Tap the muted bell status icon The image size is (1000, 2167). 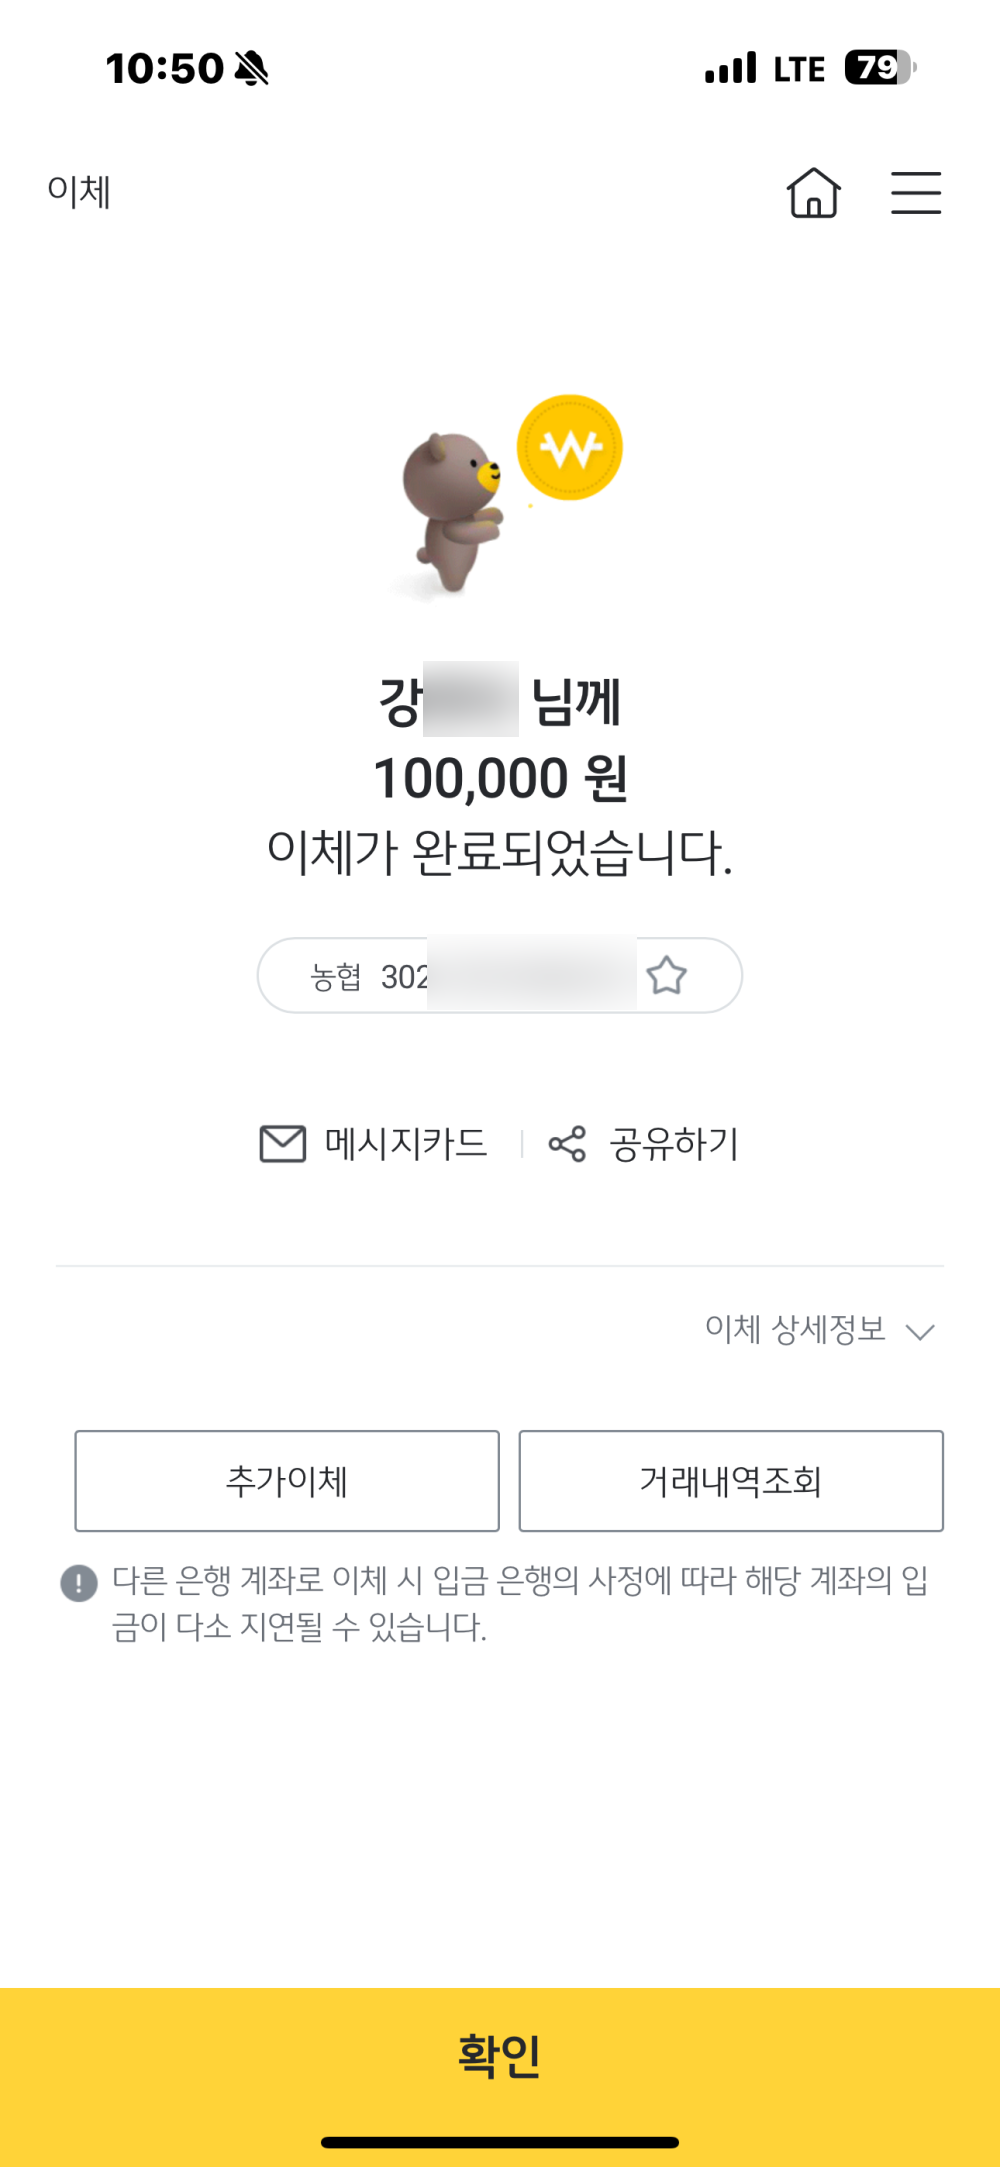pos(251,69)
